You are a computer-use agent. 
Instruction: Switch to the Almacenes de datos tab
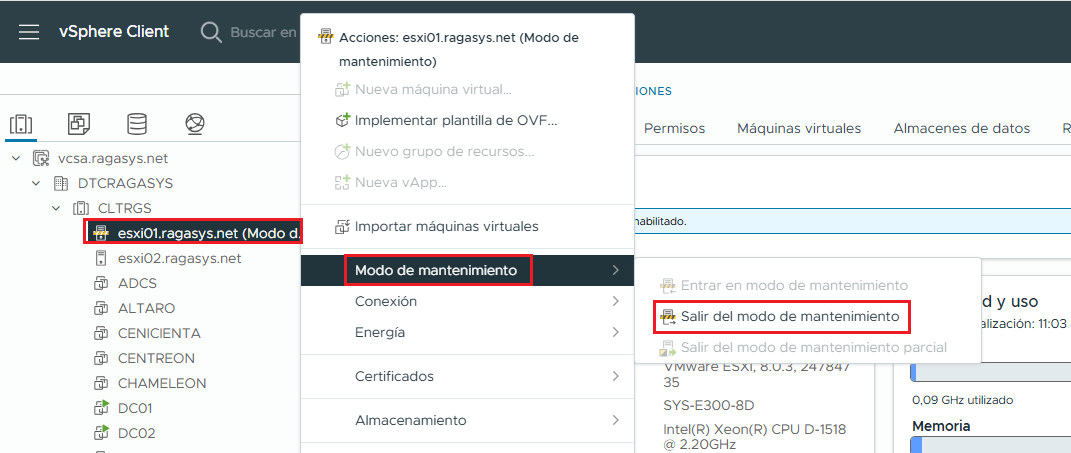tap(962, 128)
